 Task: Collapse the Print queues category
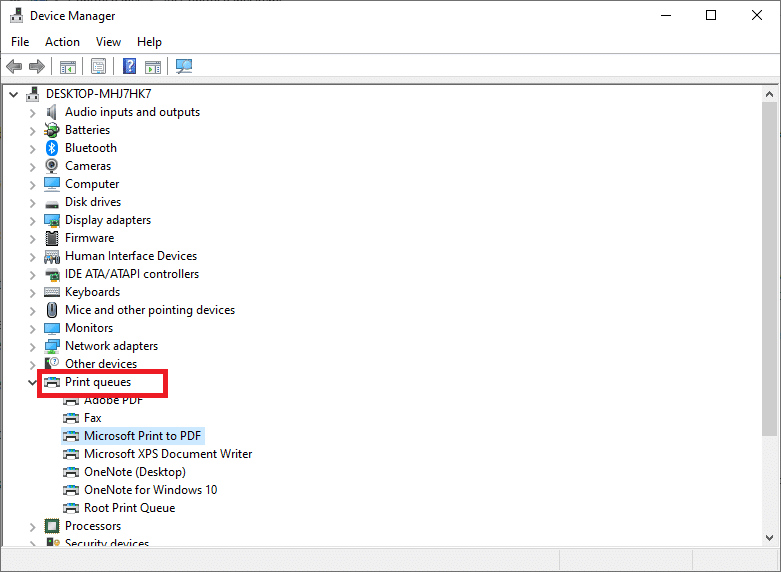click(32, 382)
